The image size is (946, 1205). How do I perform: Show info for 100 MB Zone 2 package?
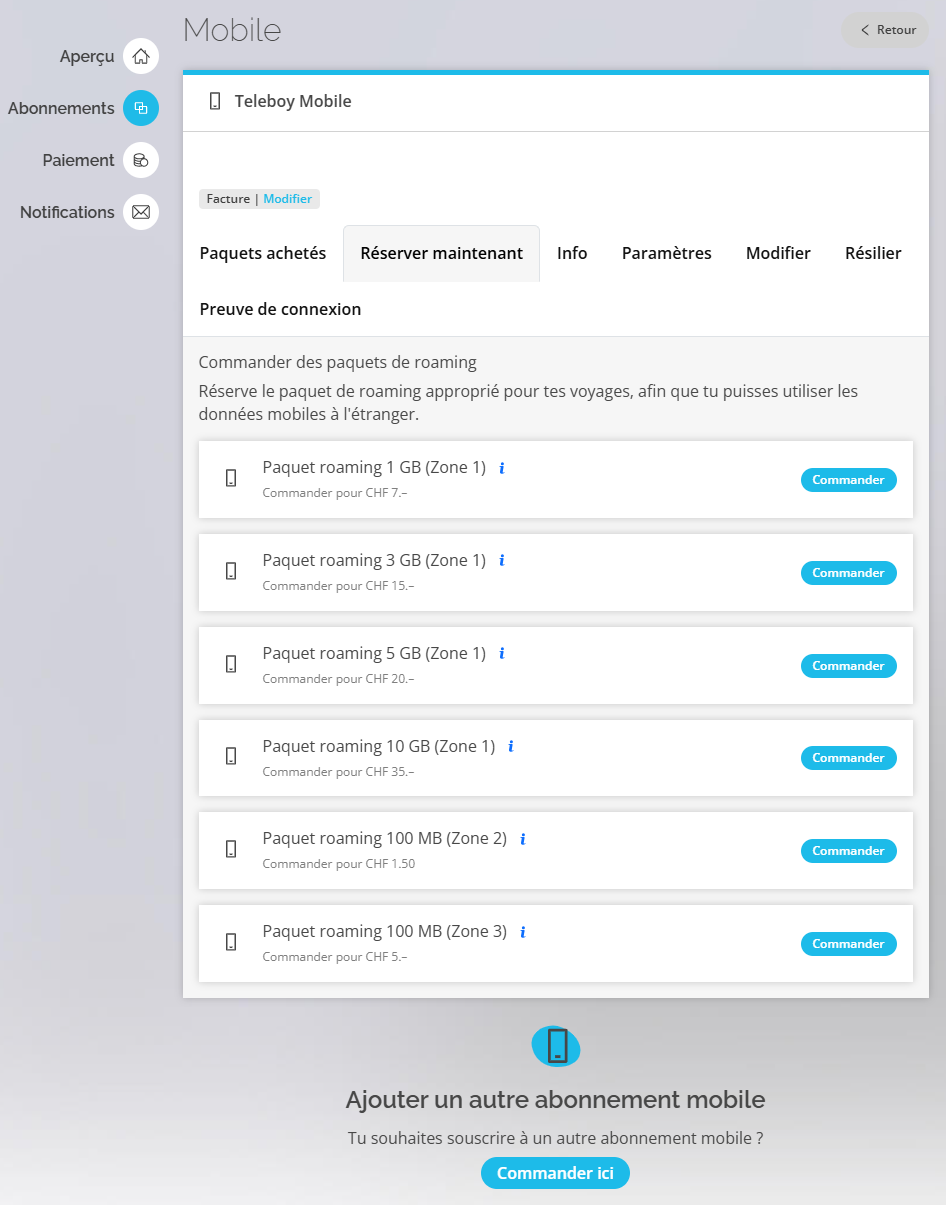[523, 839]
